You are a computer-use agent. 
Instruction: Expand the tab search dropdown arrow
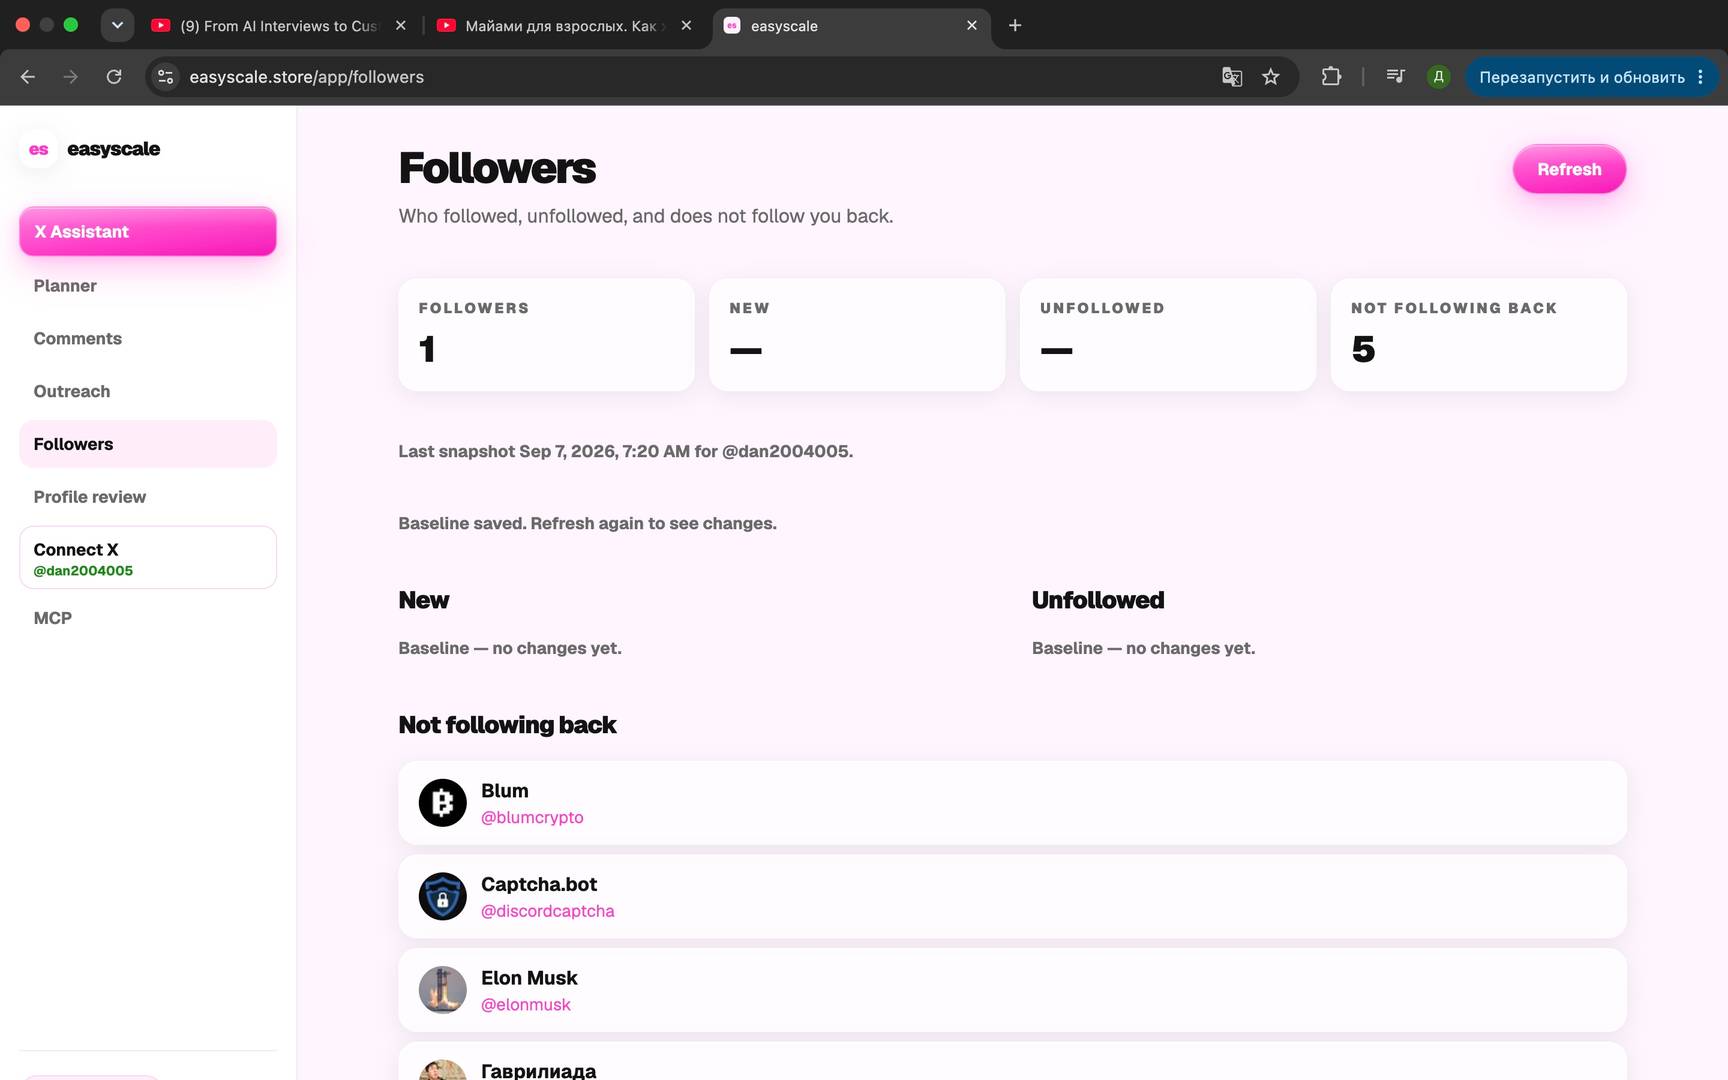pyautogui.click(x=117, y=25)
